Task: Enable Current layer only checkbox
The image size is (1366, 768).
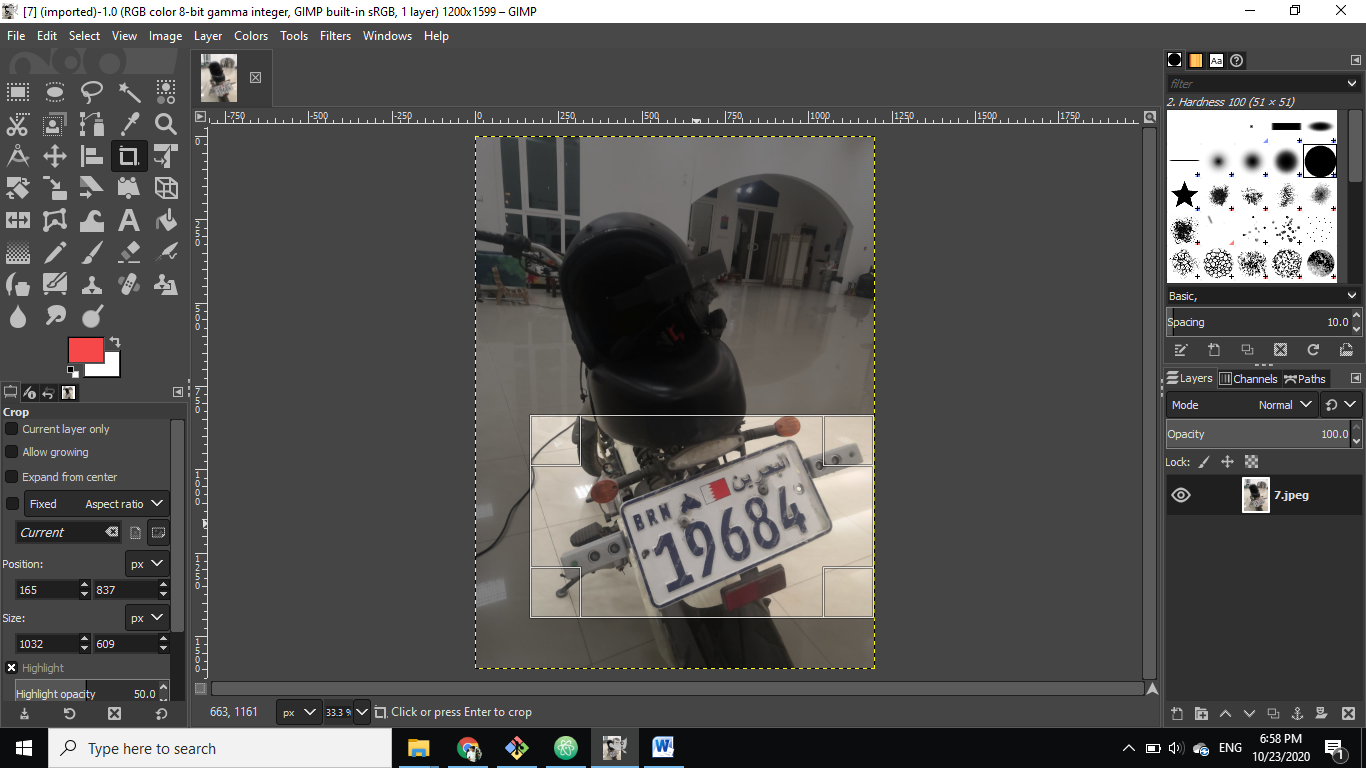Action: (12, 429)
